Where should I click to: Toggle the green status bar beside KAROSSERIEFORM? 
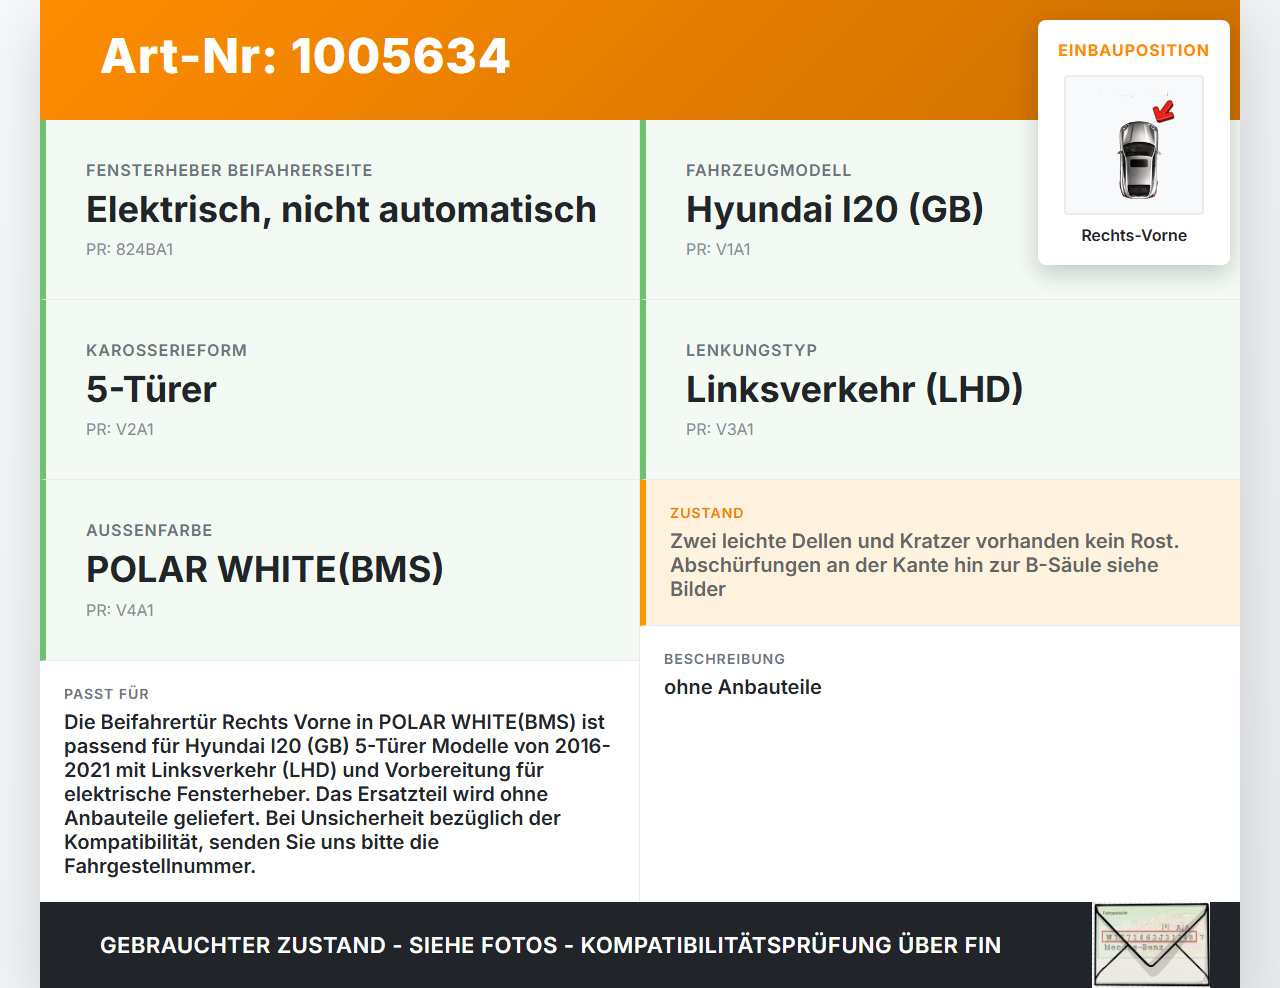[42, 389]
